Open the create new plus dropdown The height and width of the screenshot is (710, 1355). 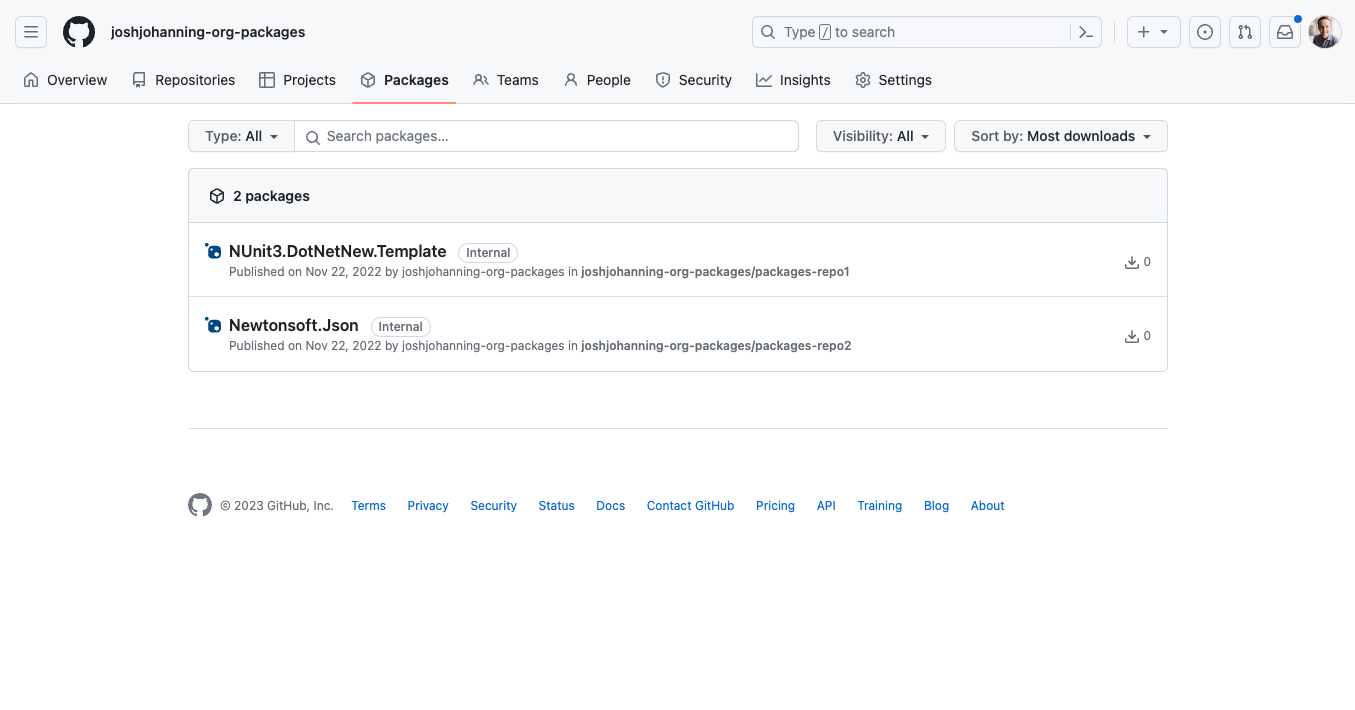coord(1153,32)
